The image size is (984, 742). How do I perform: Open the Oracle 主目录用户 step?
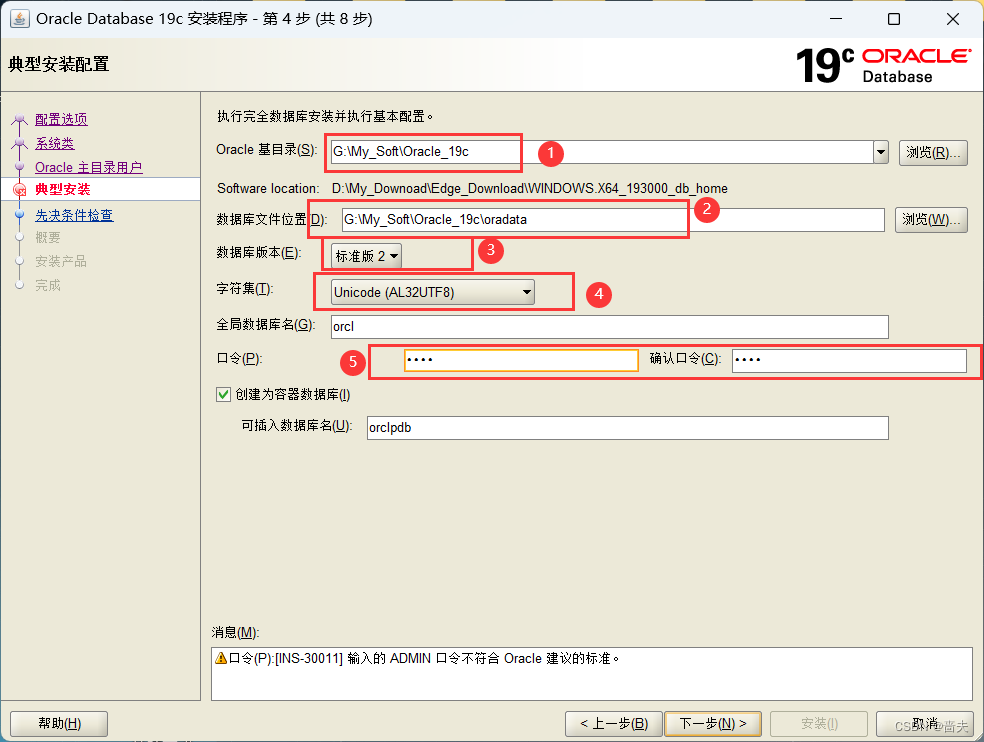(88, 167)
